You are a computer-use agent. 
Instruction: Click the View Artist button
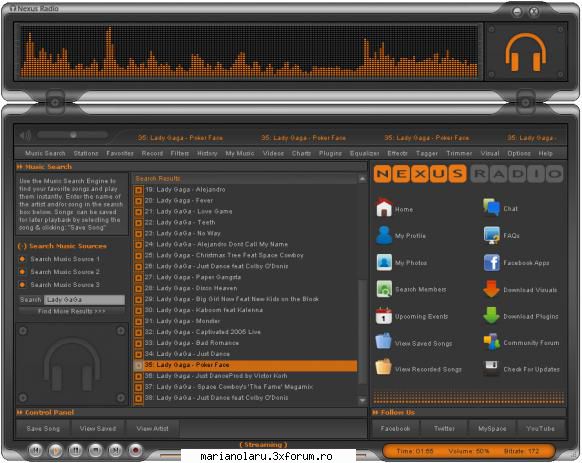(x=153, y=428)
